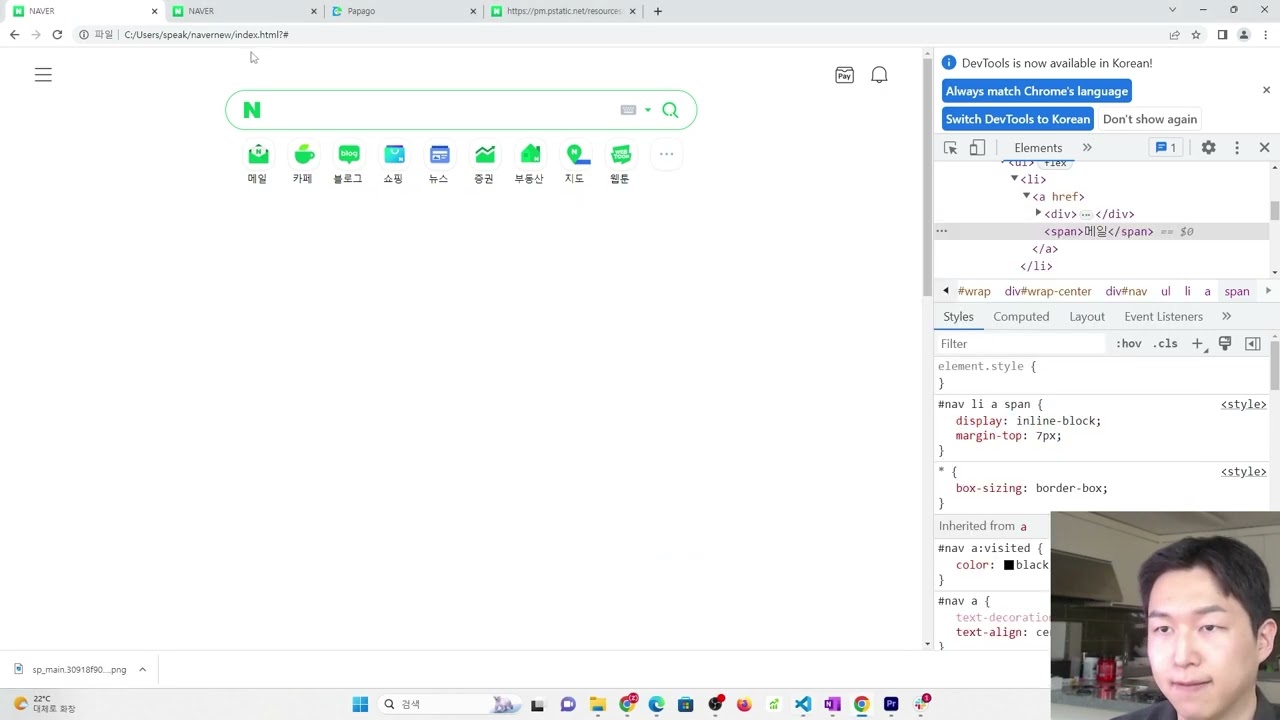1280x720 pixels.
Task: Select the Styles tab
Action: point(958,317)
